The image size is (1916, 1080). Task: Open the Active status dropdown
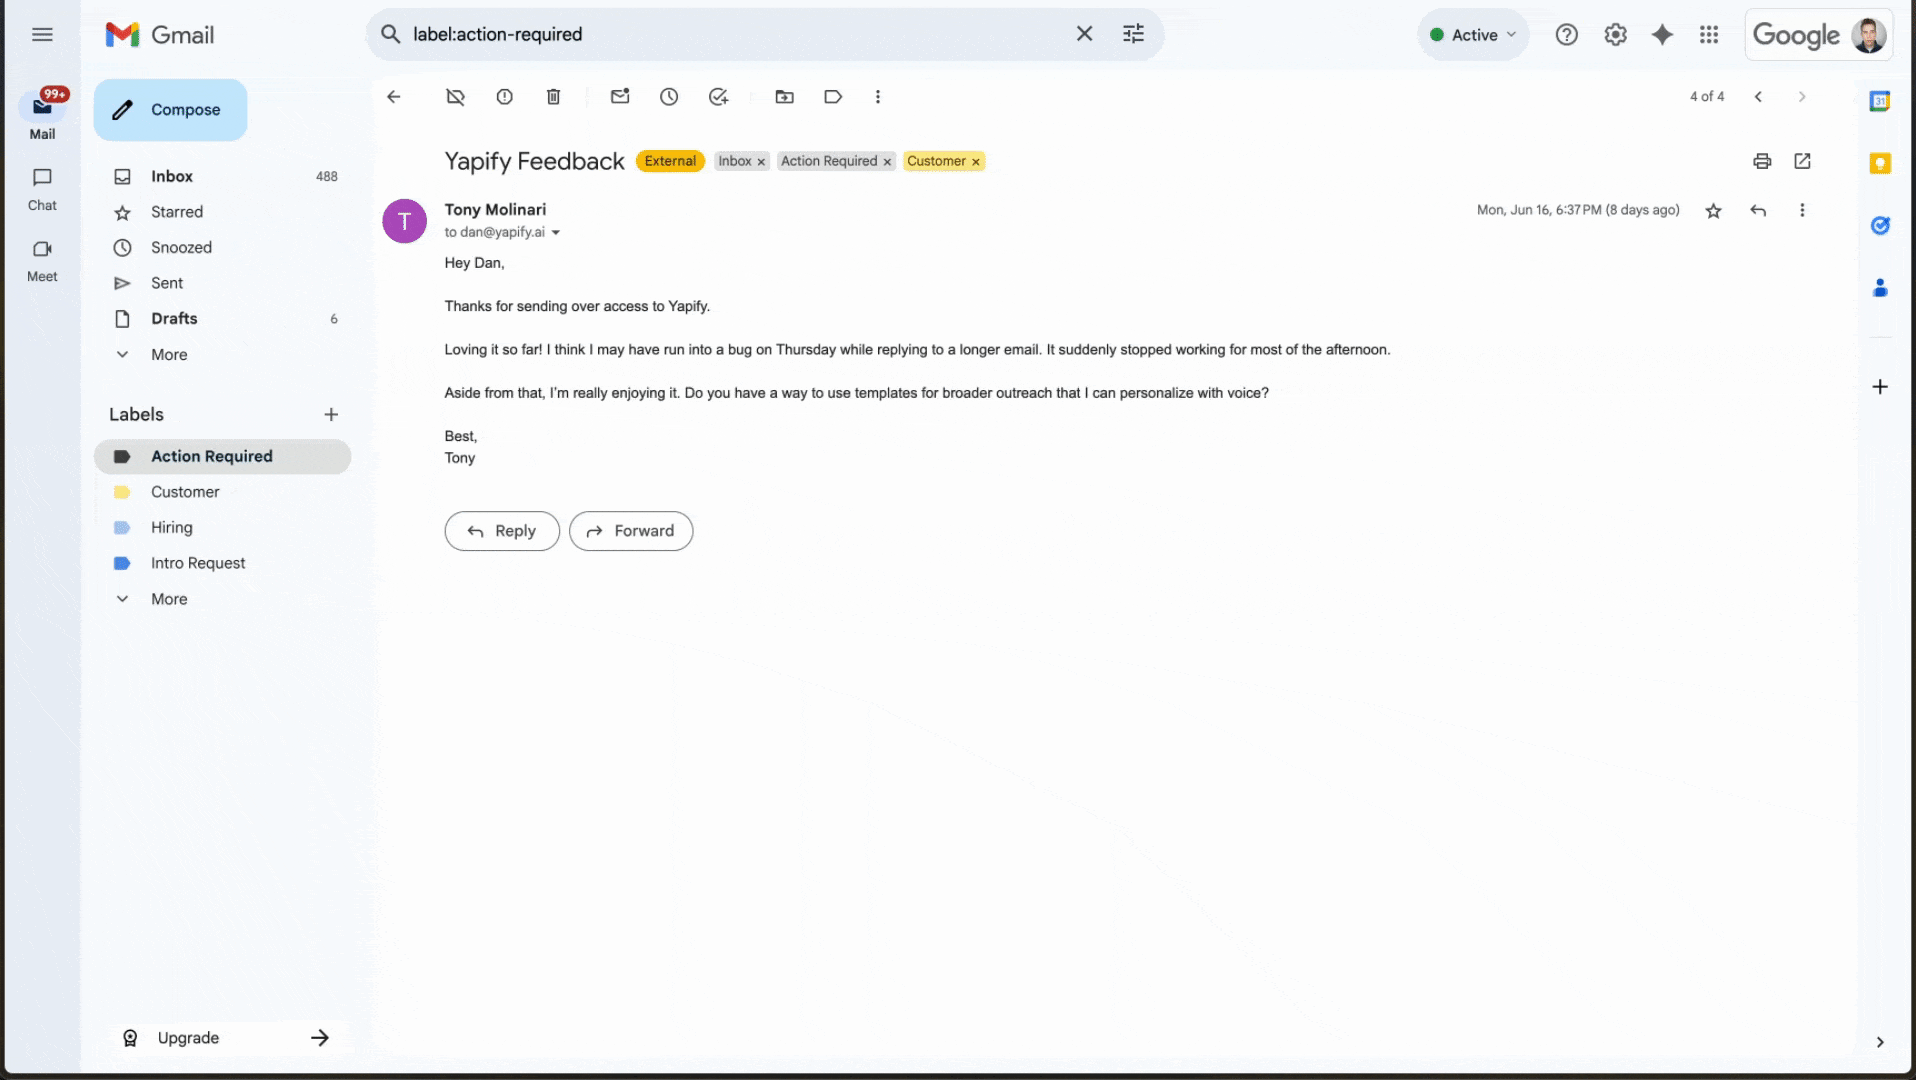tap(1472, 33)
